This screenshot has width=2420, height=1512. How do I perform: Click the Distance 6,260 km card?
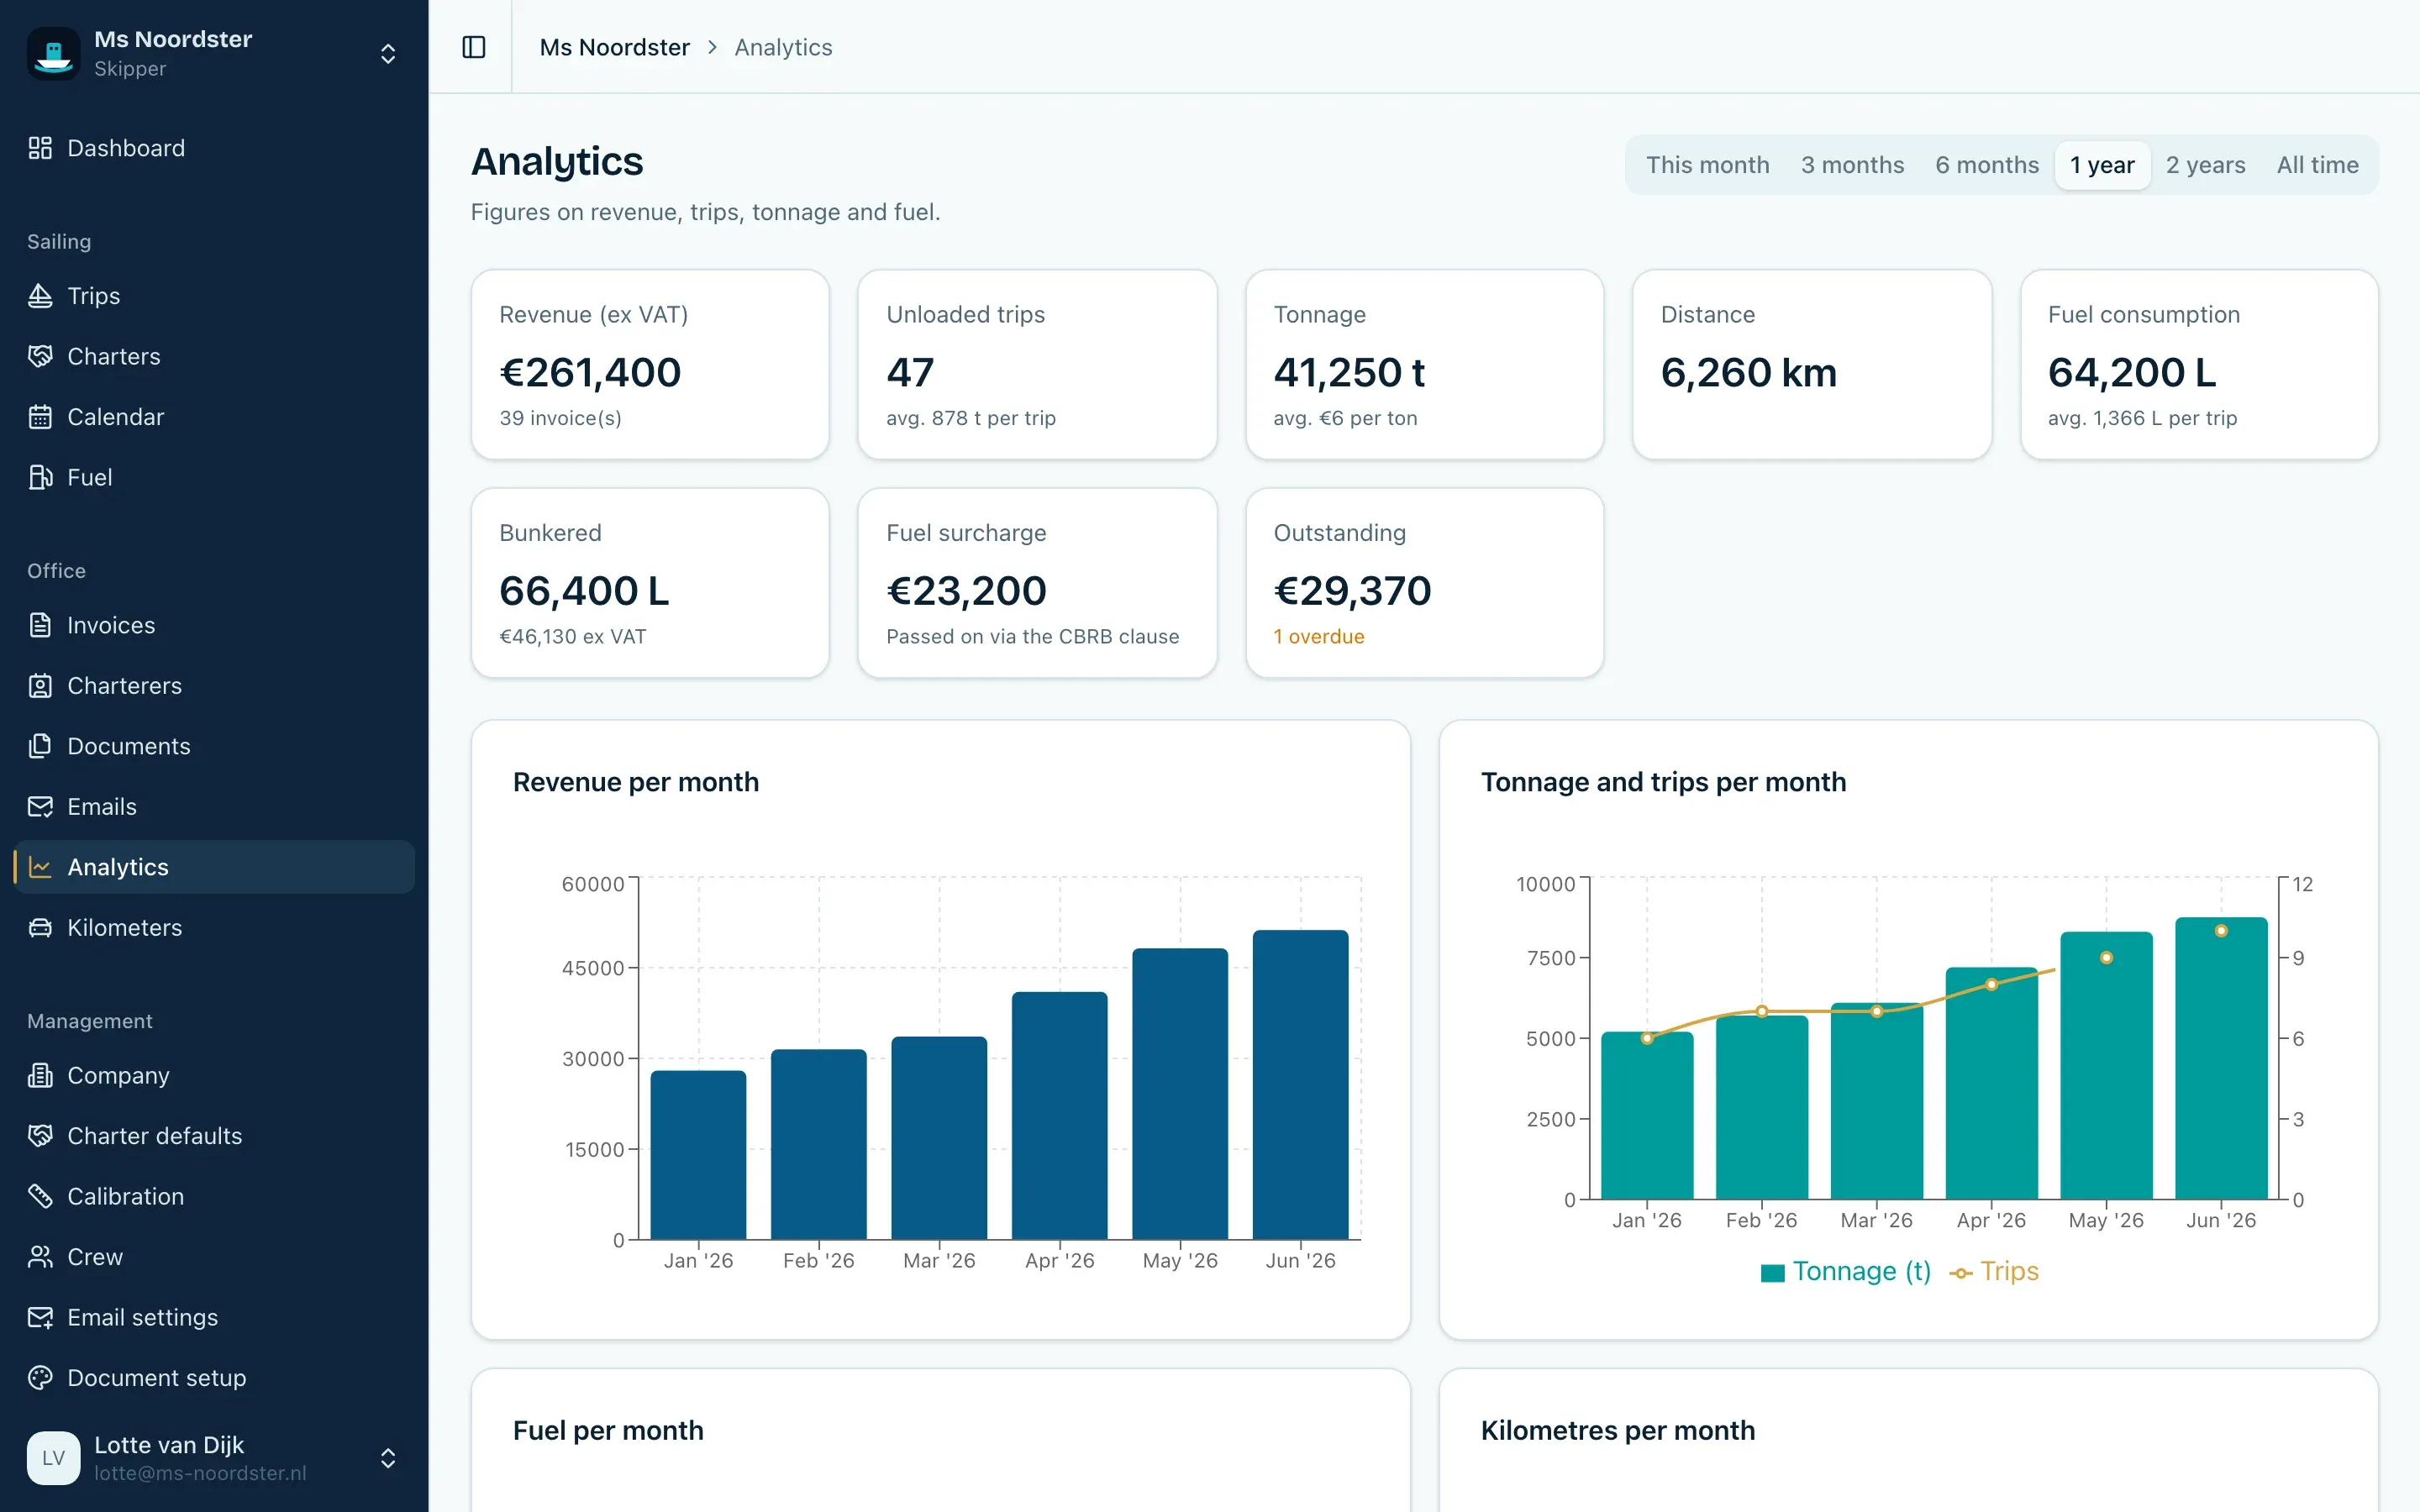tap(1811, 365)
